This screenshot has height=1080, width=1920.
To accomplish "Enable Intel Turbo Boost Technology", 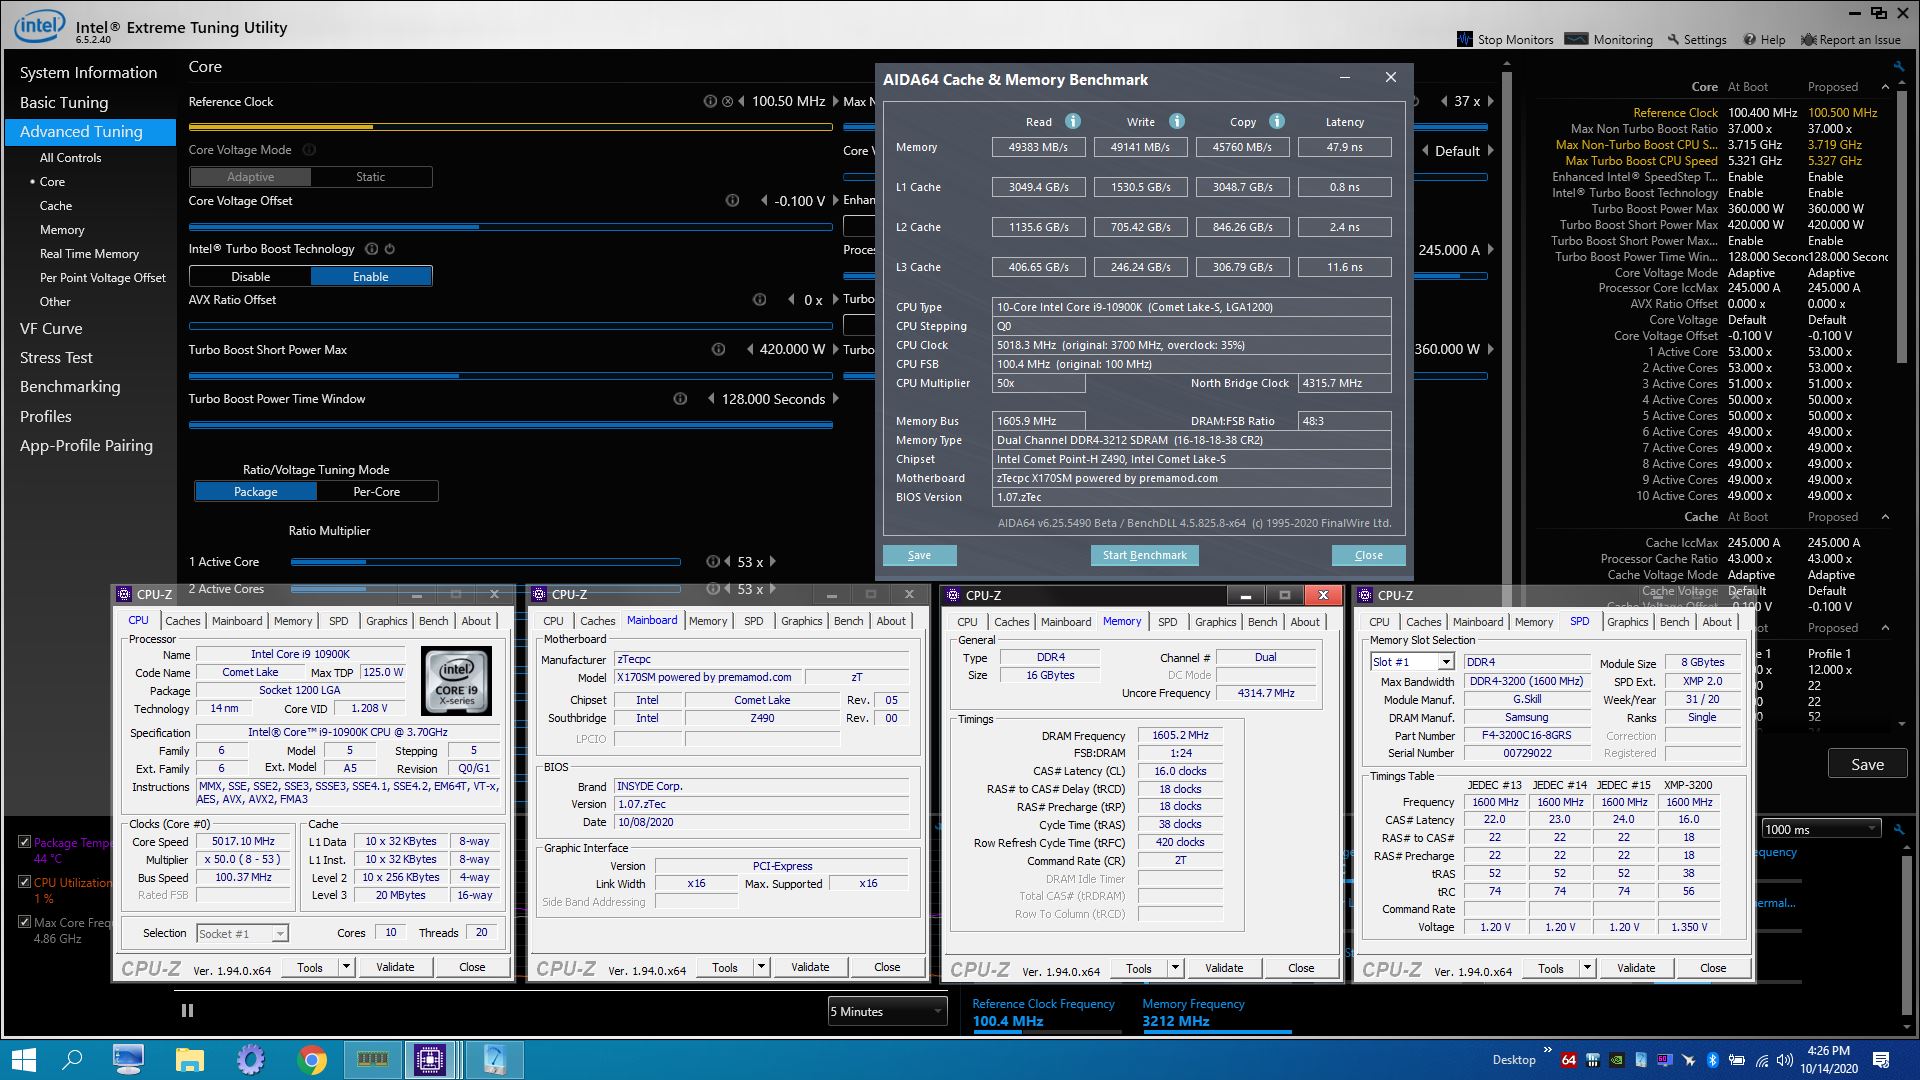I will coord(371,276).
